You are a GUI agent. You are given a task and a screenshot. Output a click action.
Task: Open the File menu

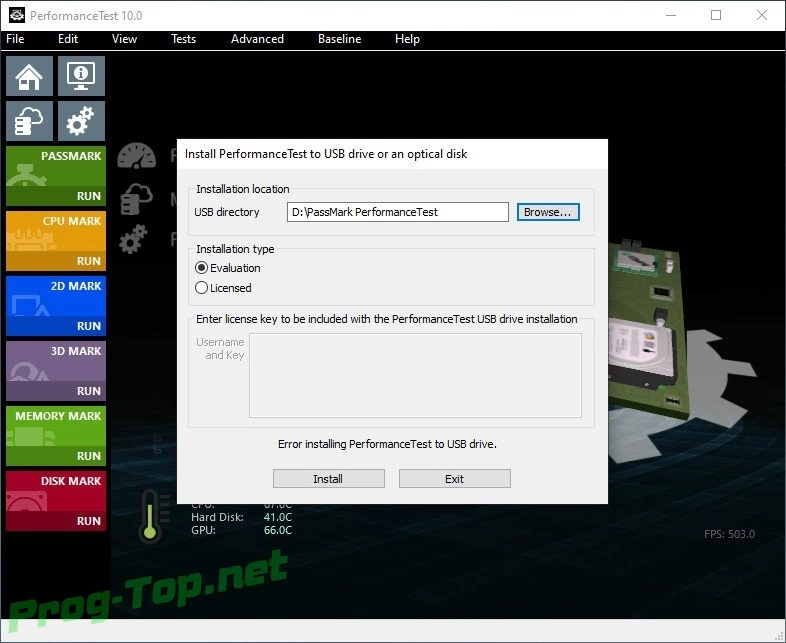click(x=15, y=39)
